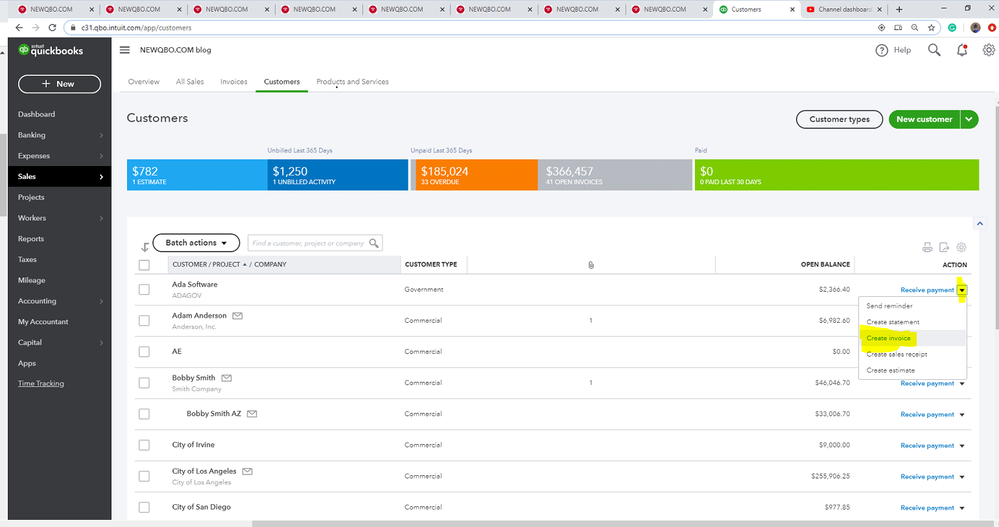Check the box for City of Los Angeles
999x527 pixels.
coord(145,477)
